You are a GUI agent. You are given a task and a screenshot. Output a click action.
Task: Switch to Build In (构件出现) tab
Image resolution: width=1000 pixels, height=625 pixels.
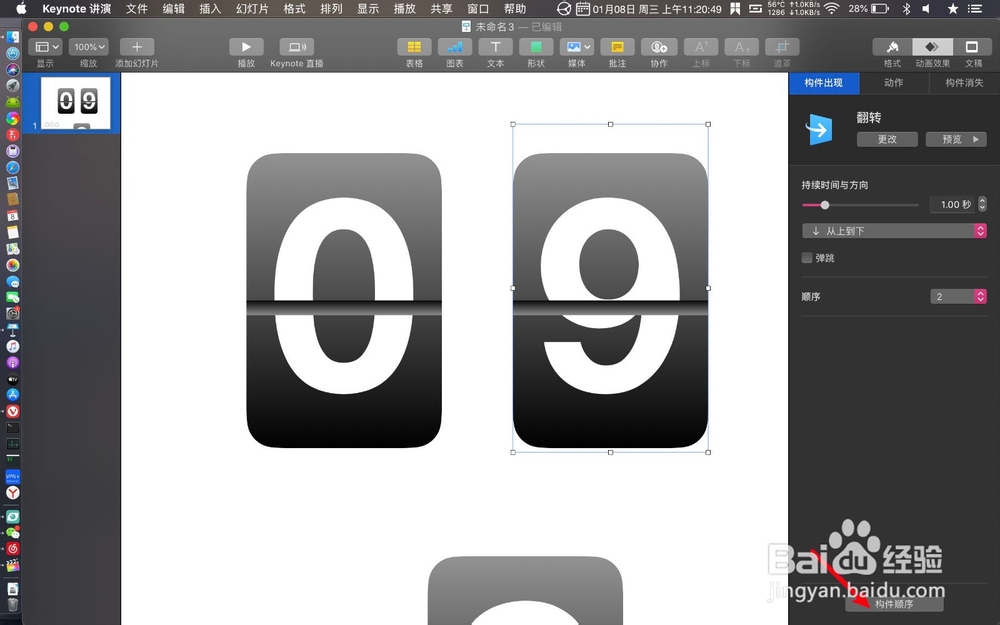(823, 83)
